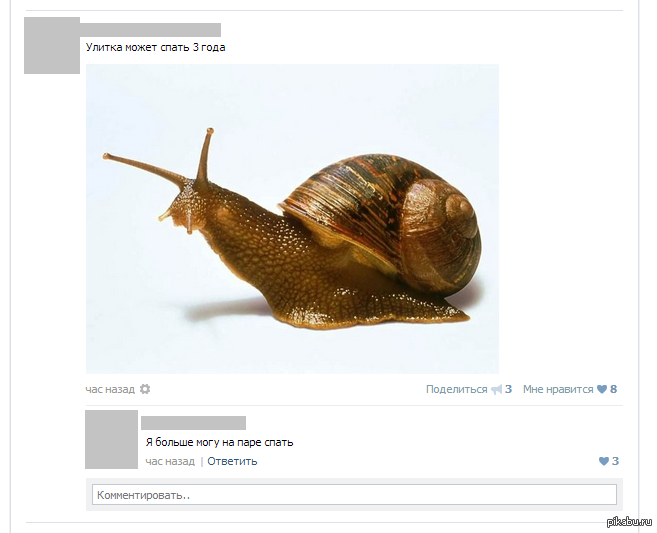
Task: Click the share count 3
Action: click(508, 389)
